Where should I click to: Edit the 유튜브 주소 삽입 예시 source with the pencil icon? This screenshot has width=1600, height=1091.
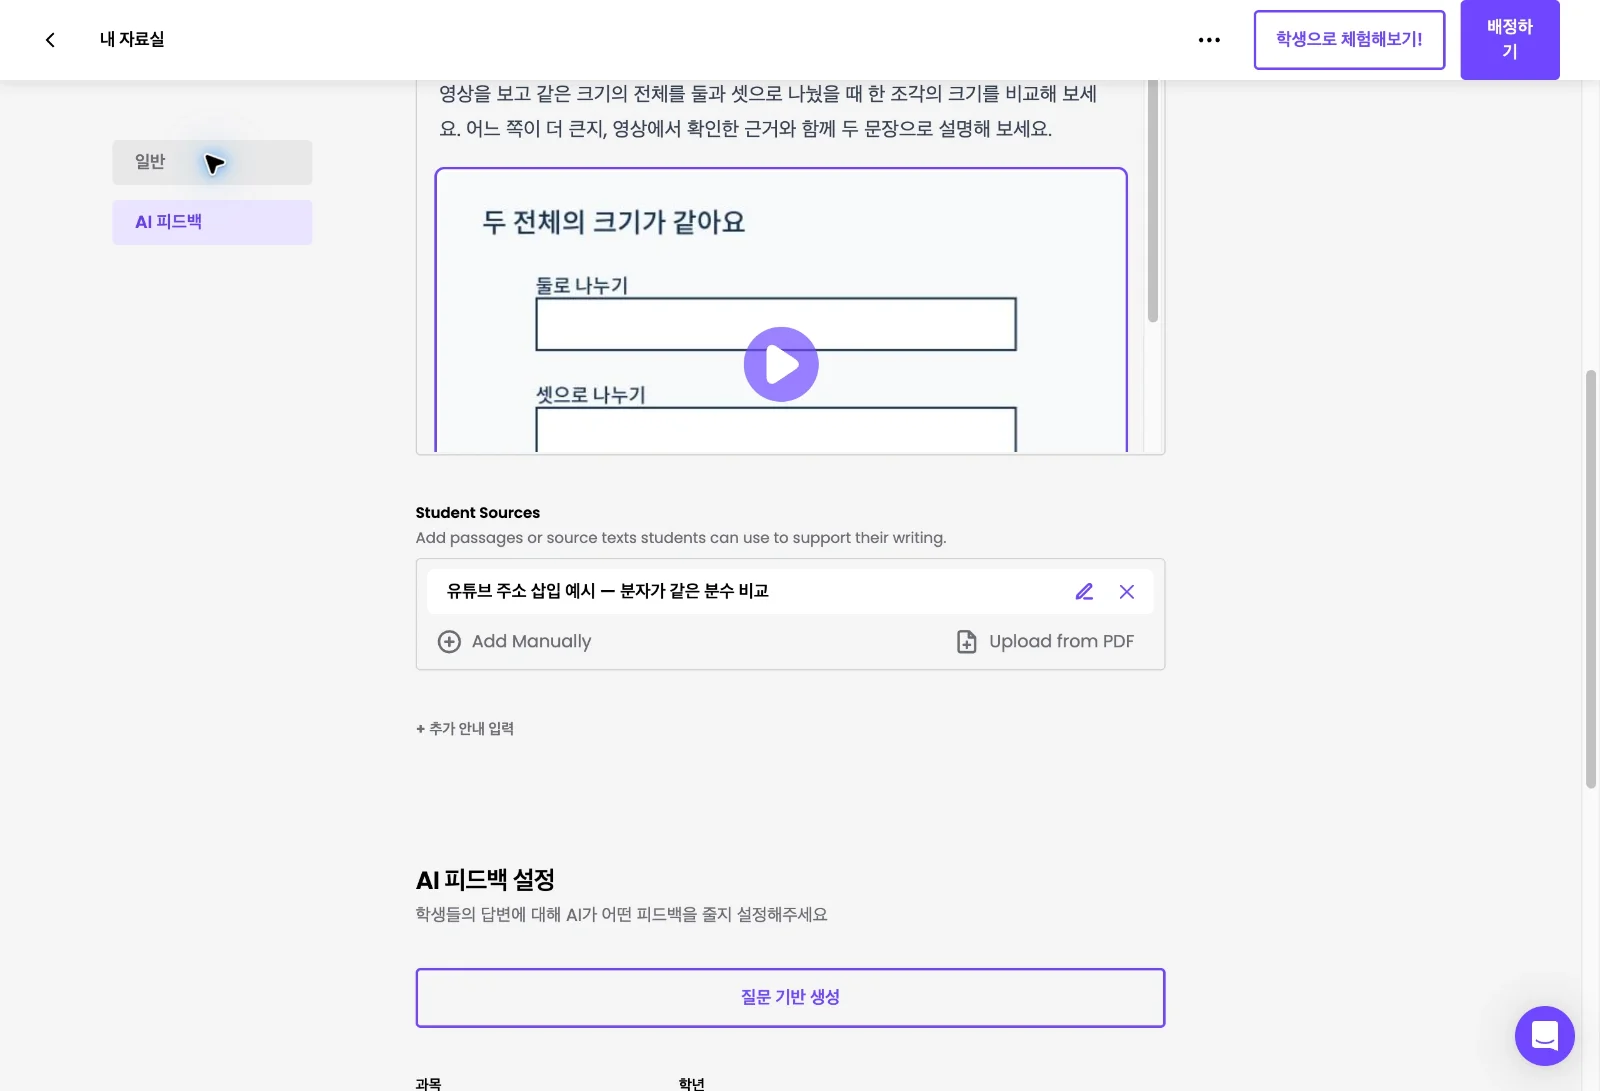[1084, 591]
